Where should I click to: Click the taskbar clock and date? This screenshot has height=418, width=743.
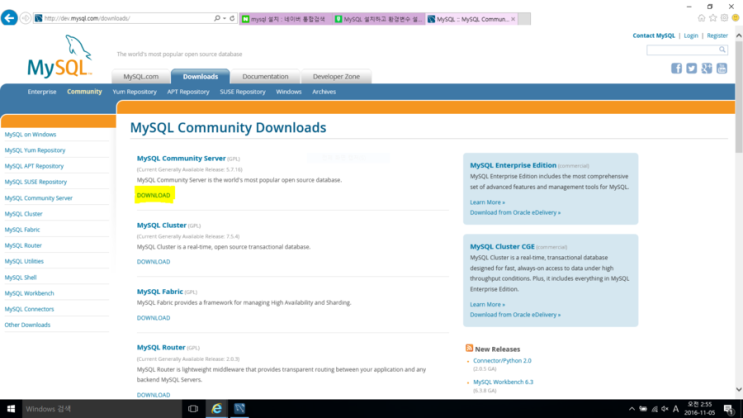700,409
